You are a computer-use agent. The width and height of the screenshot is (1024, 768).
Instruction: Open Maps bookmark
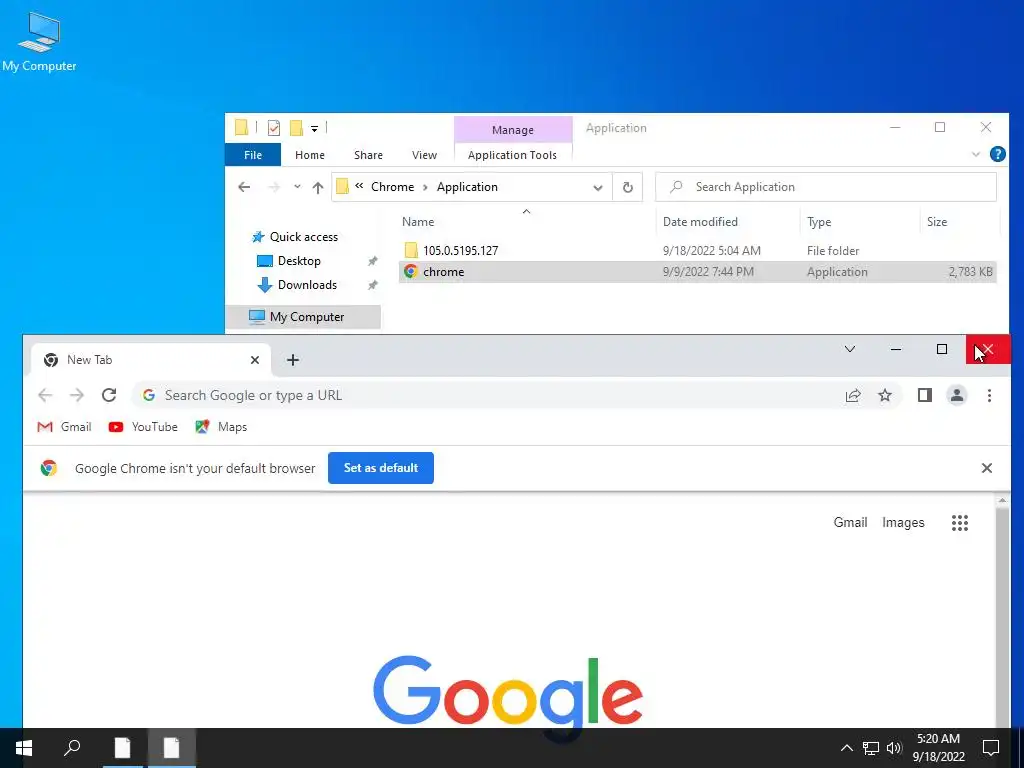(221, 427)
